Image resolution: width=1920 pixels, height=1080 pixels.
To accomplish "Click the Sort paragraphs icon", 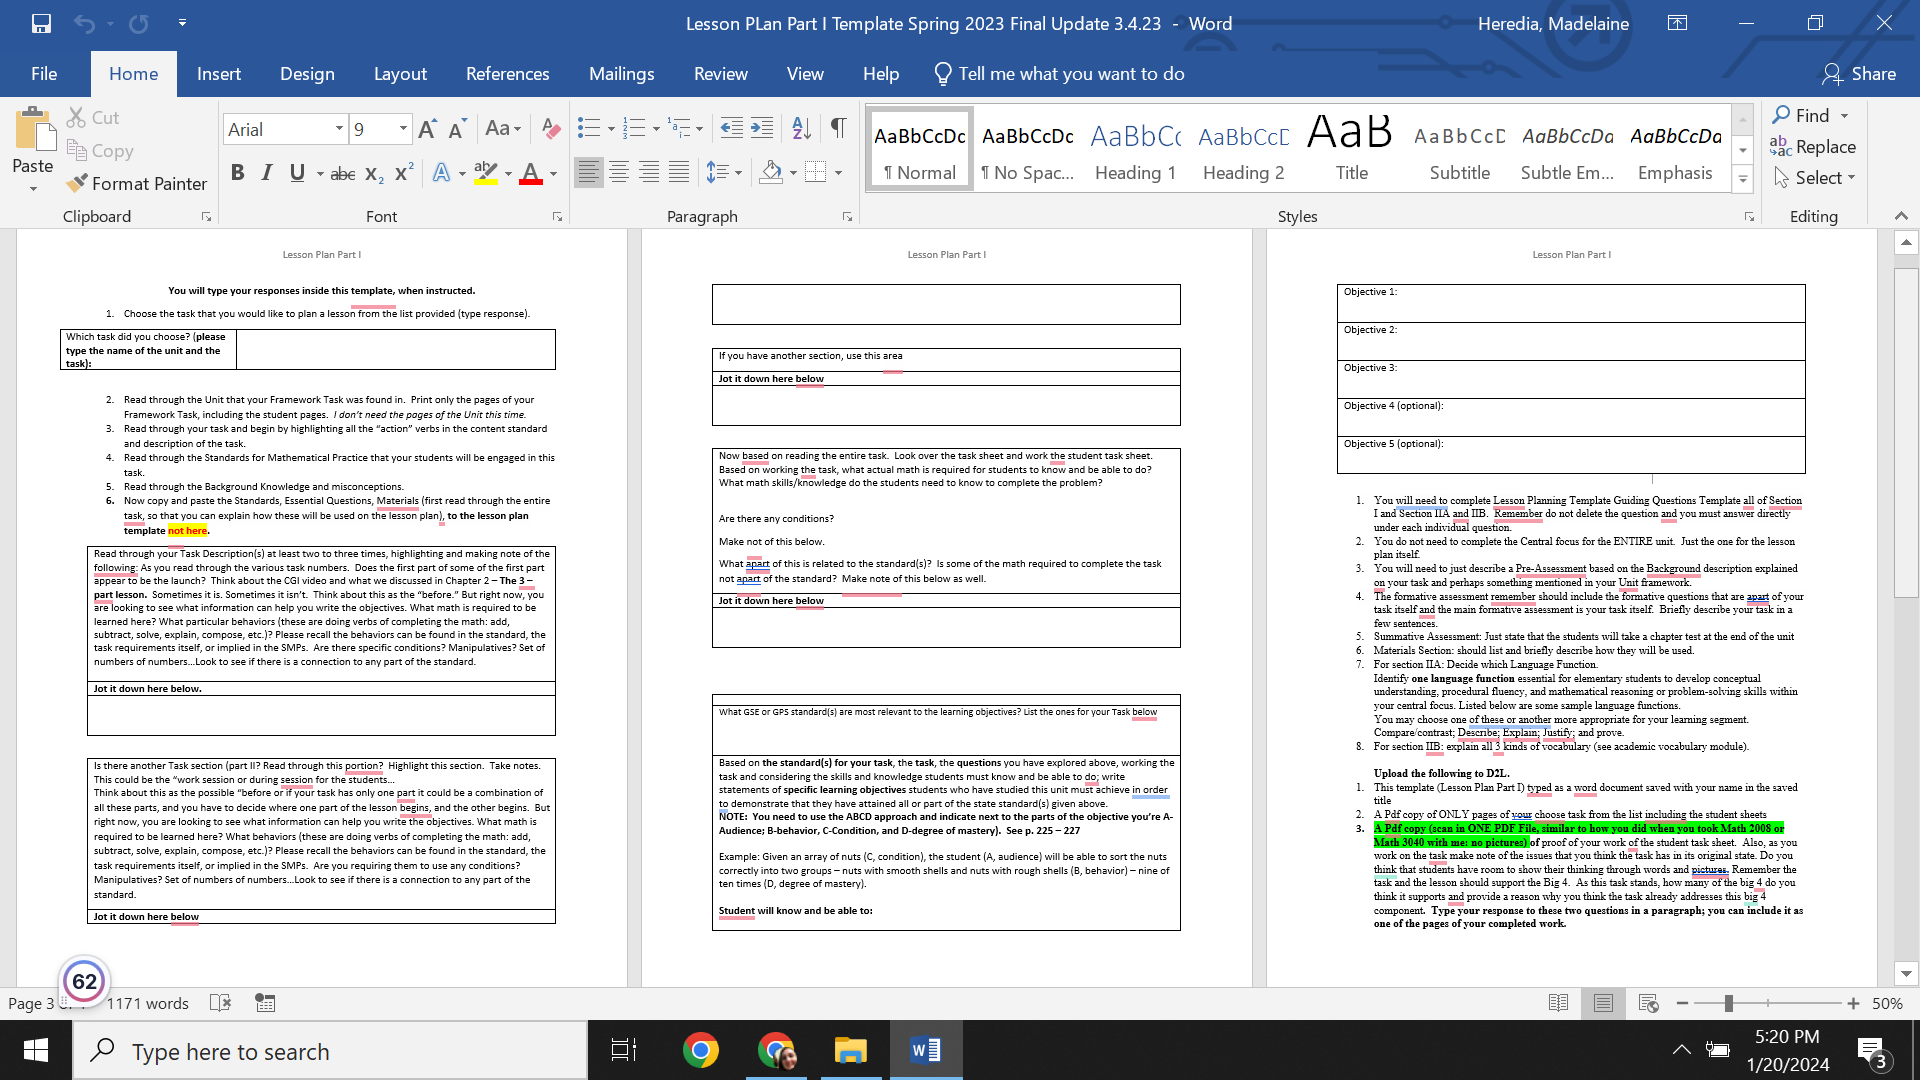I will coord(801,128).
